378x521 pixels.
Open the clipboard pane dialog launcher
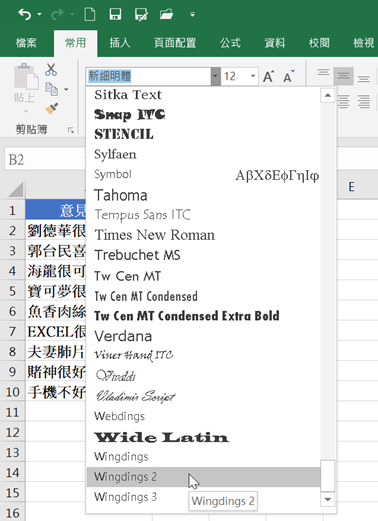[71, 130]
